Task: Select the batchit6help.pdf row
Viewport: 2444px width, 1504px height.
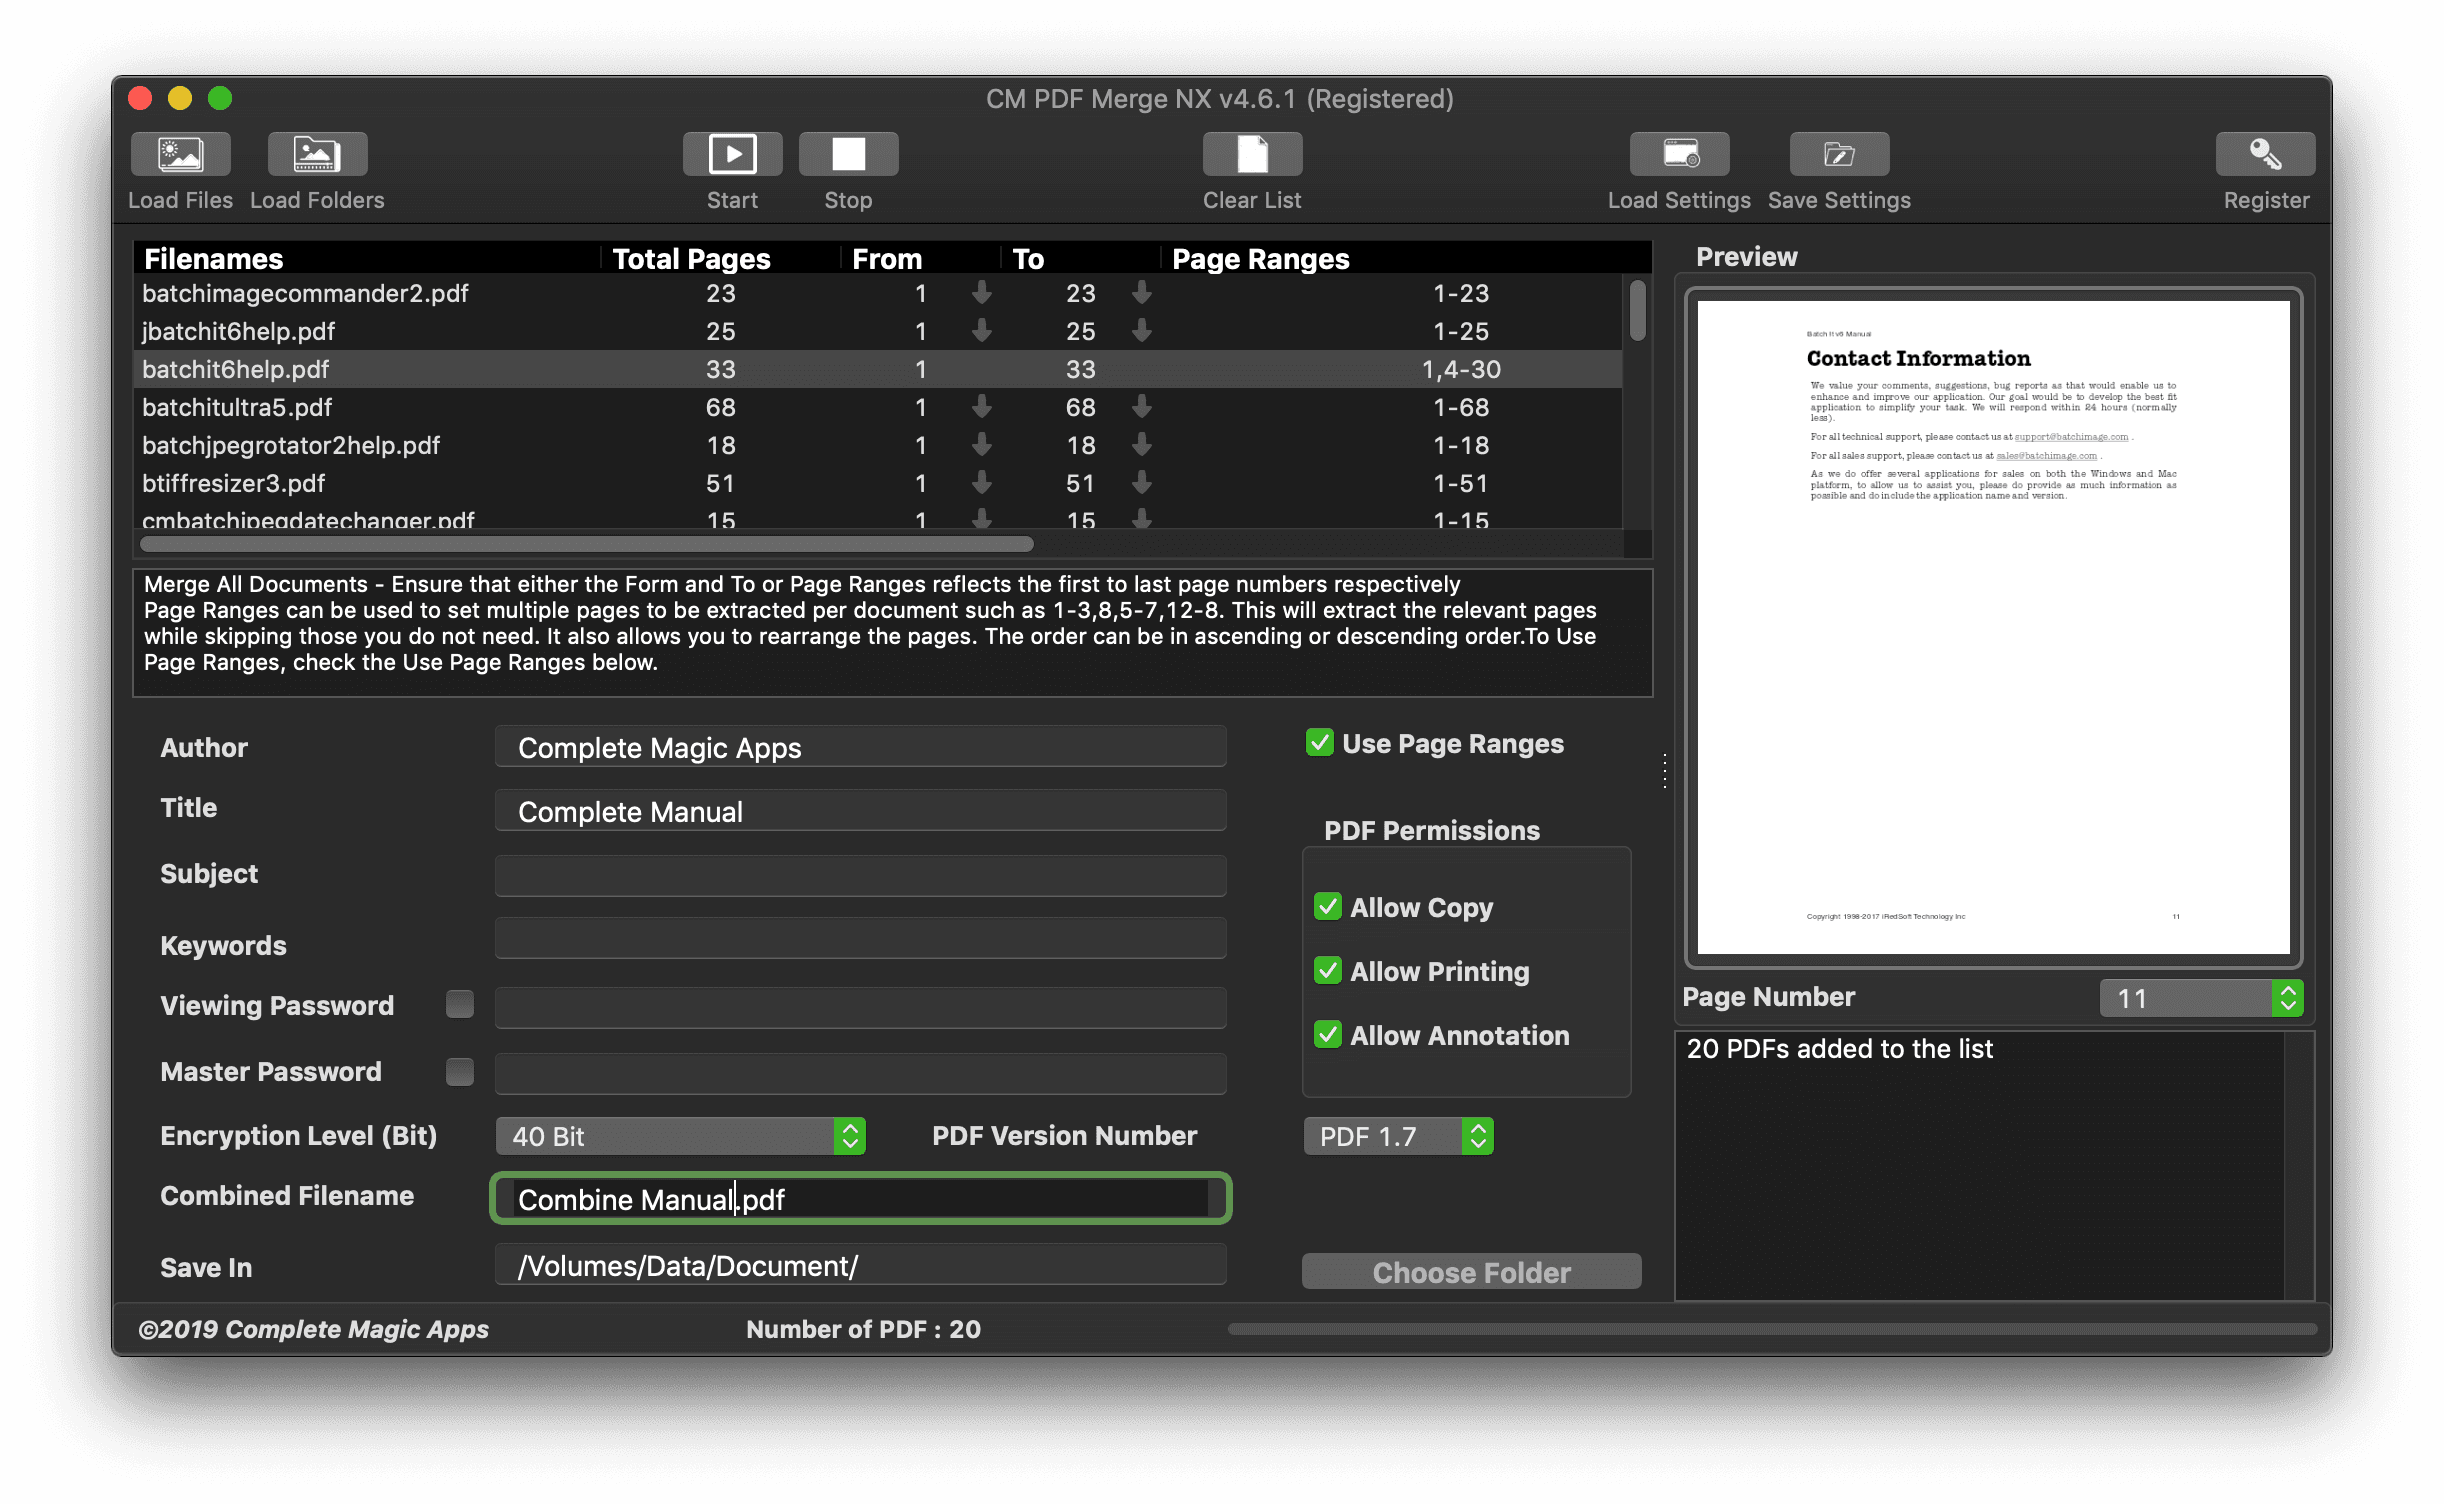Action: point(877,369)
